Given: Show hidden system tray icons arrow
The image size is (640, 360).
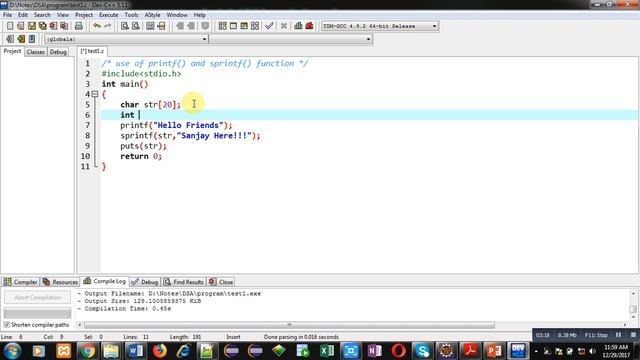Looking at the screenshot, I should (x=536, y=351).
